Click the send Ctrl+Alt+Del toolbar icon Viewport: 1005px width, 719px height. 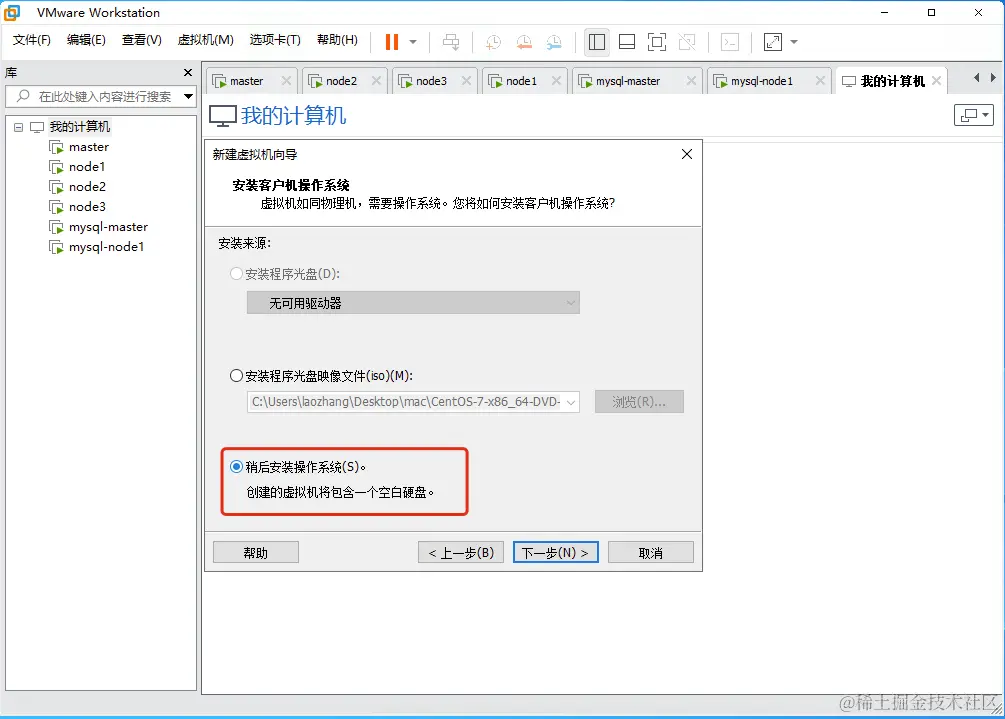coord(451,42)
